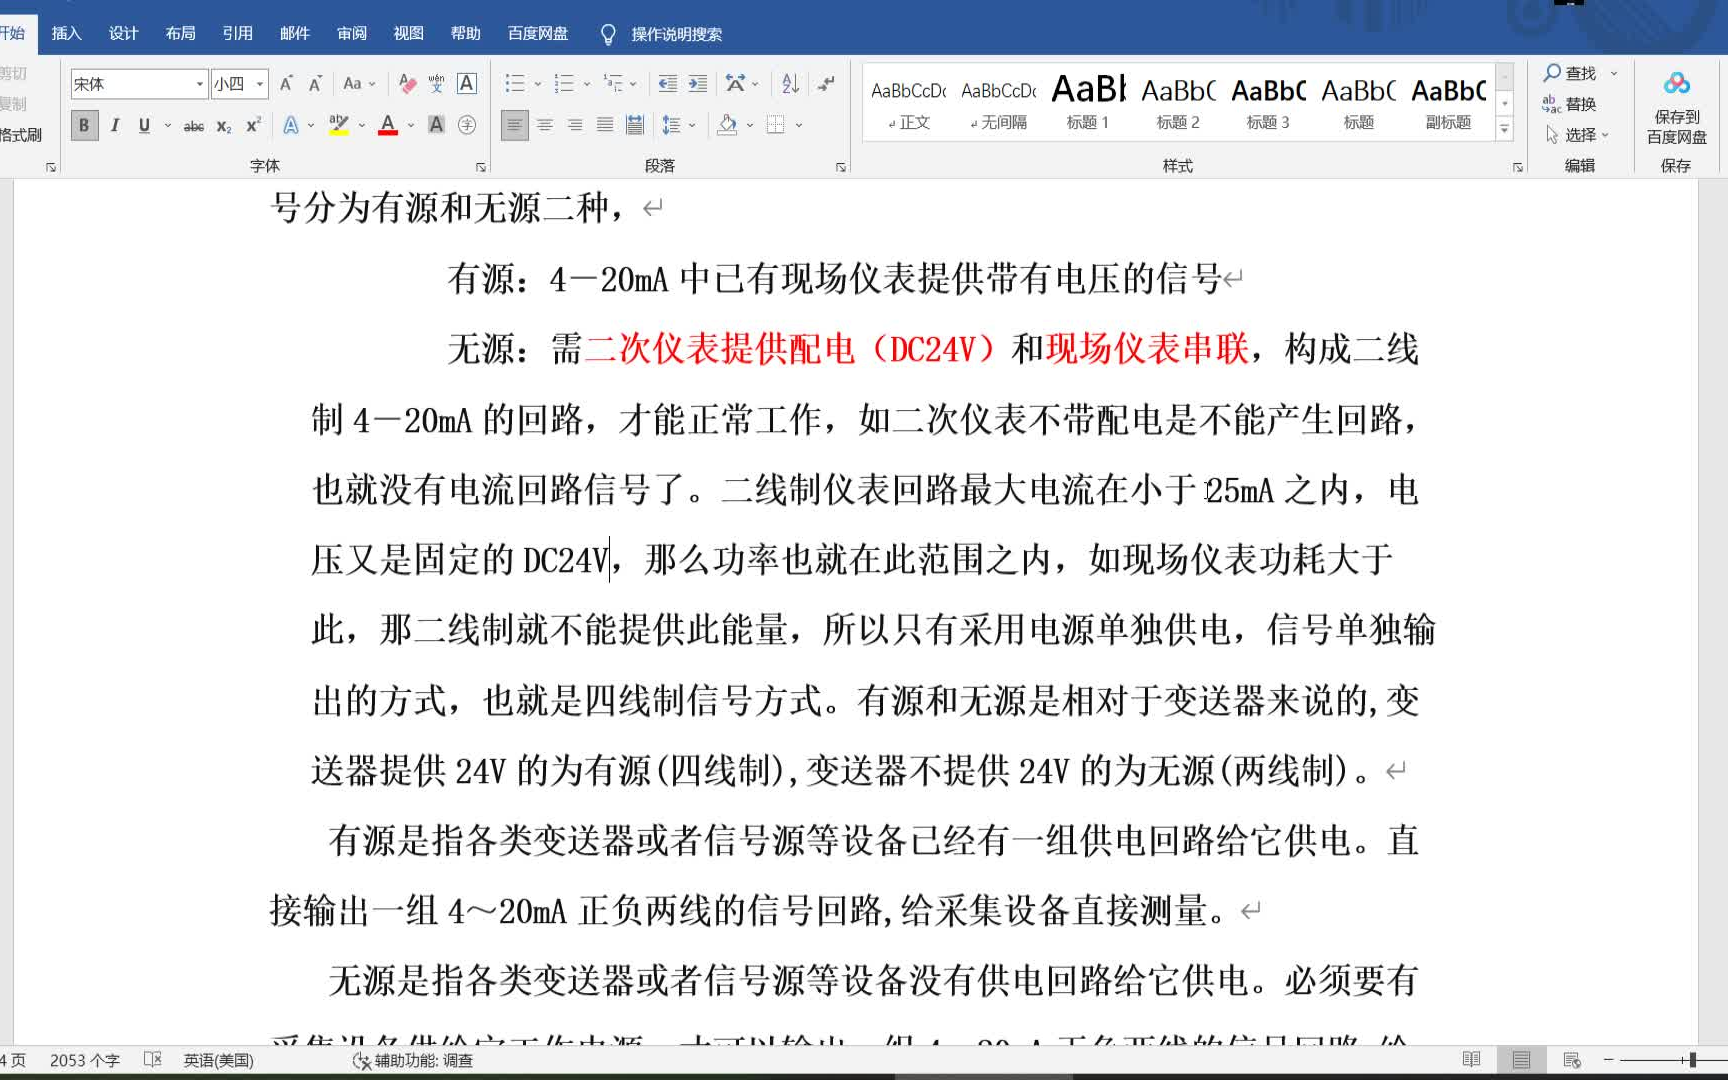Image resolution: width=1728 pixels, height=1080 pixels.
Task: Click the 替换 replace button
Action: click(x=1569, y=104)
